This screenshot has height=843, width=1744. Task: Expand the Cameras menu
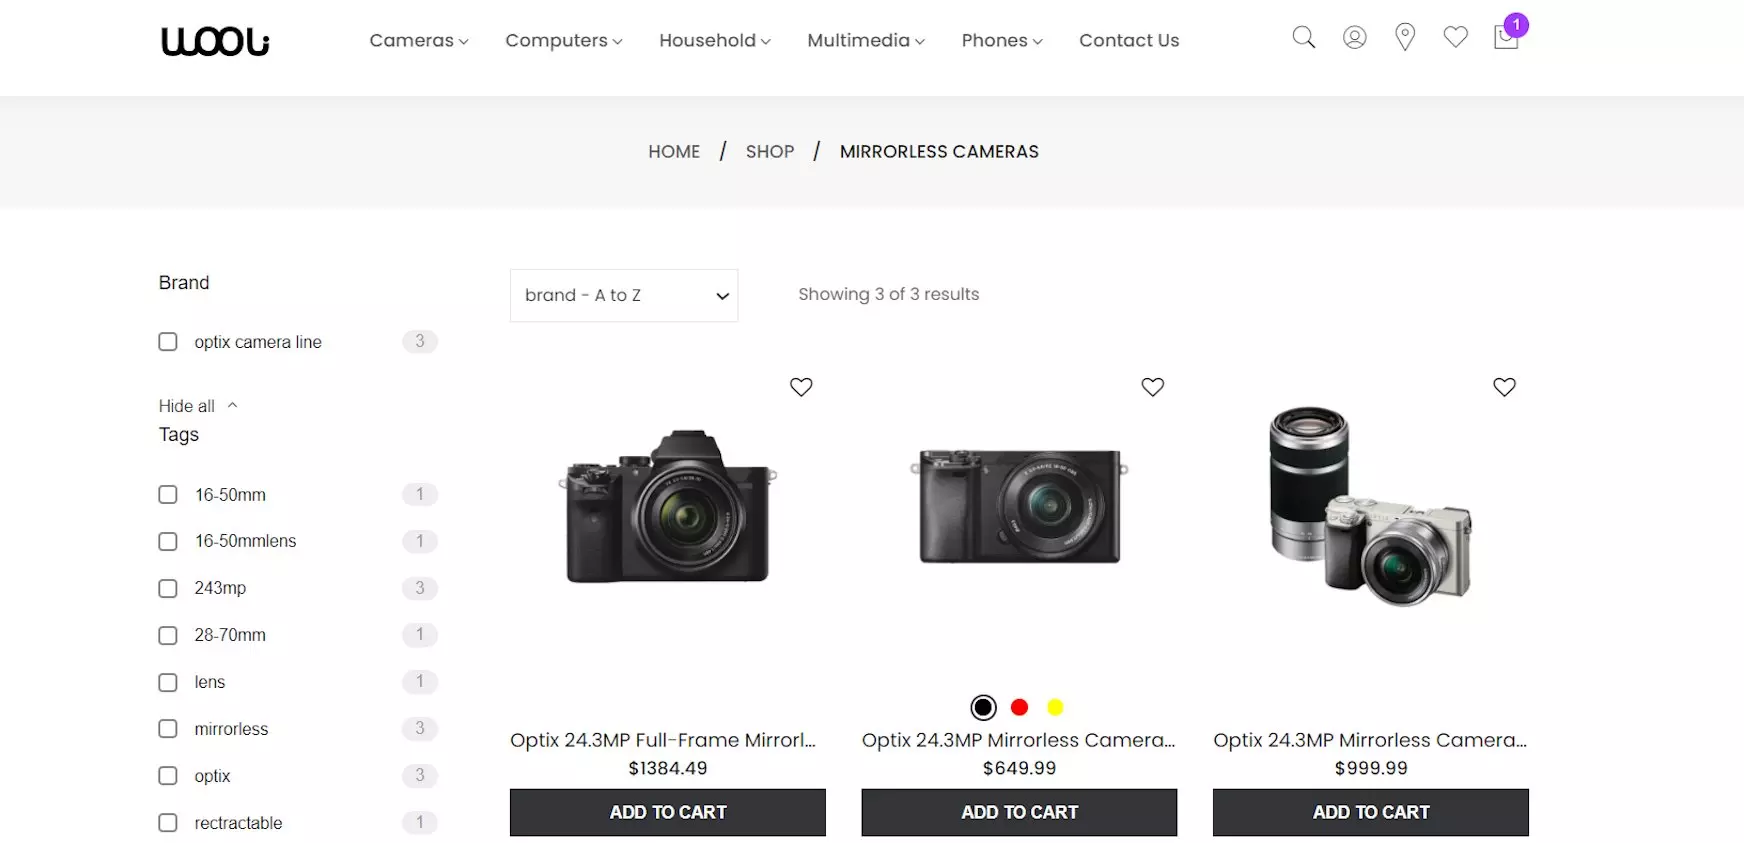click(418, 40)
